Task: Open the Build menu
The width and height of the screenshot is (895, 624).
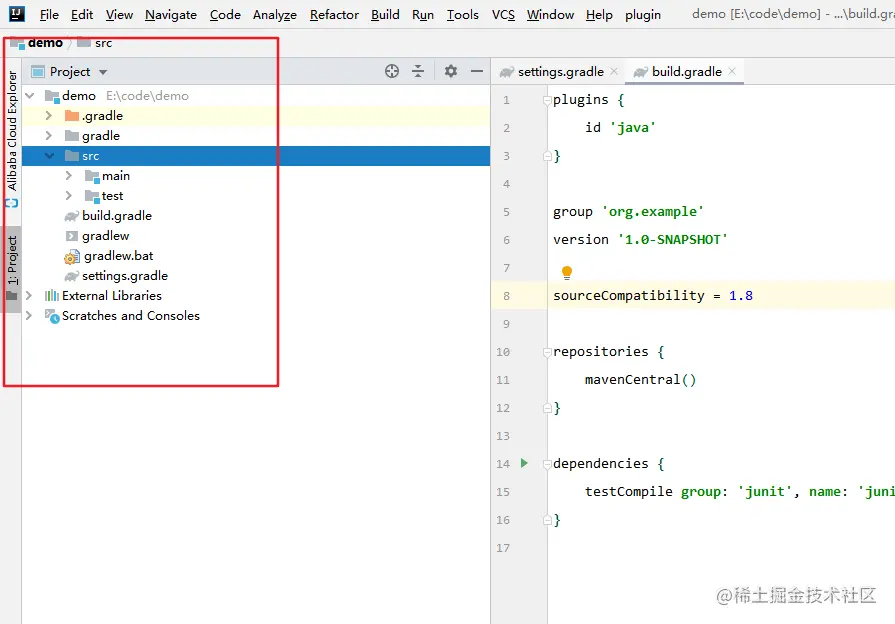Action: (385, 15)
